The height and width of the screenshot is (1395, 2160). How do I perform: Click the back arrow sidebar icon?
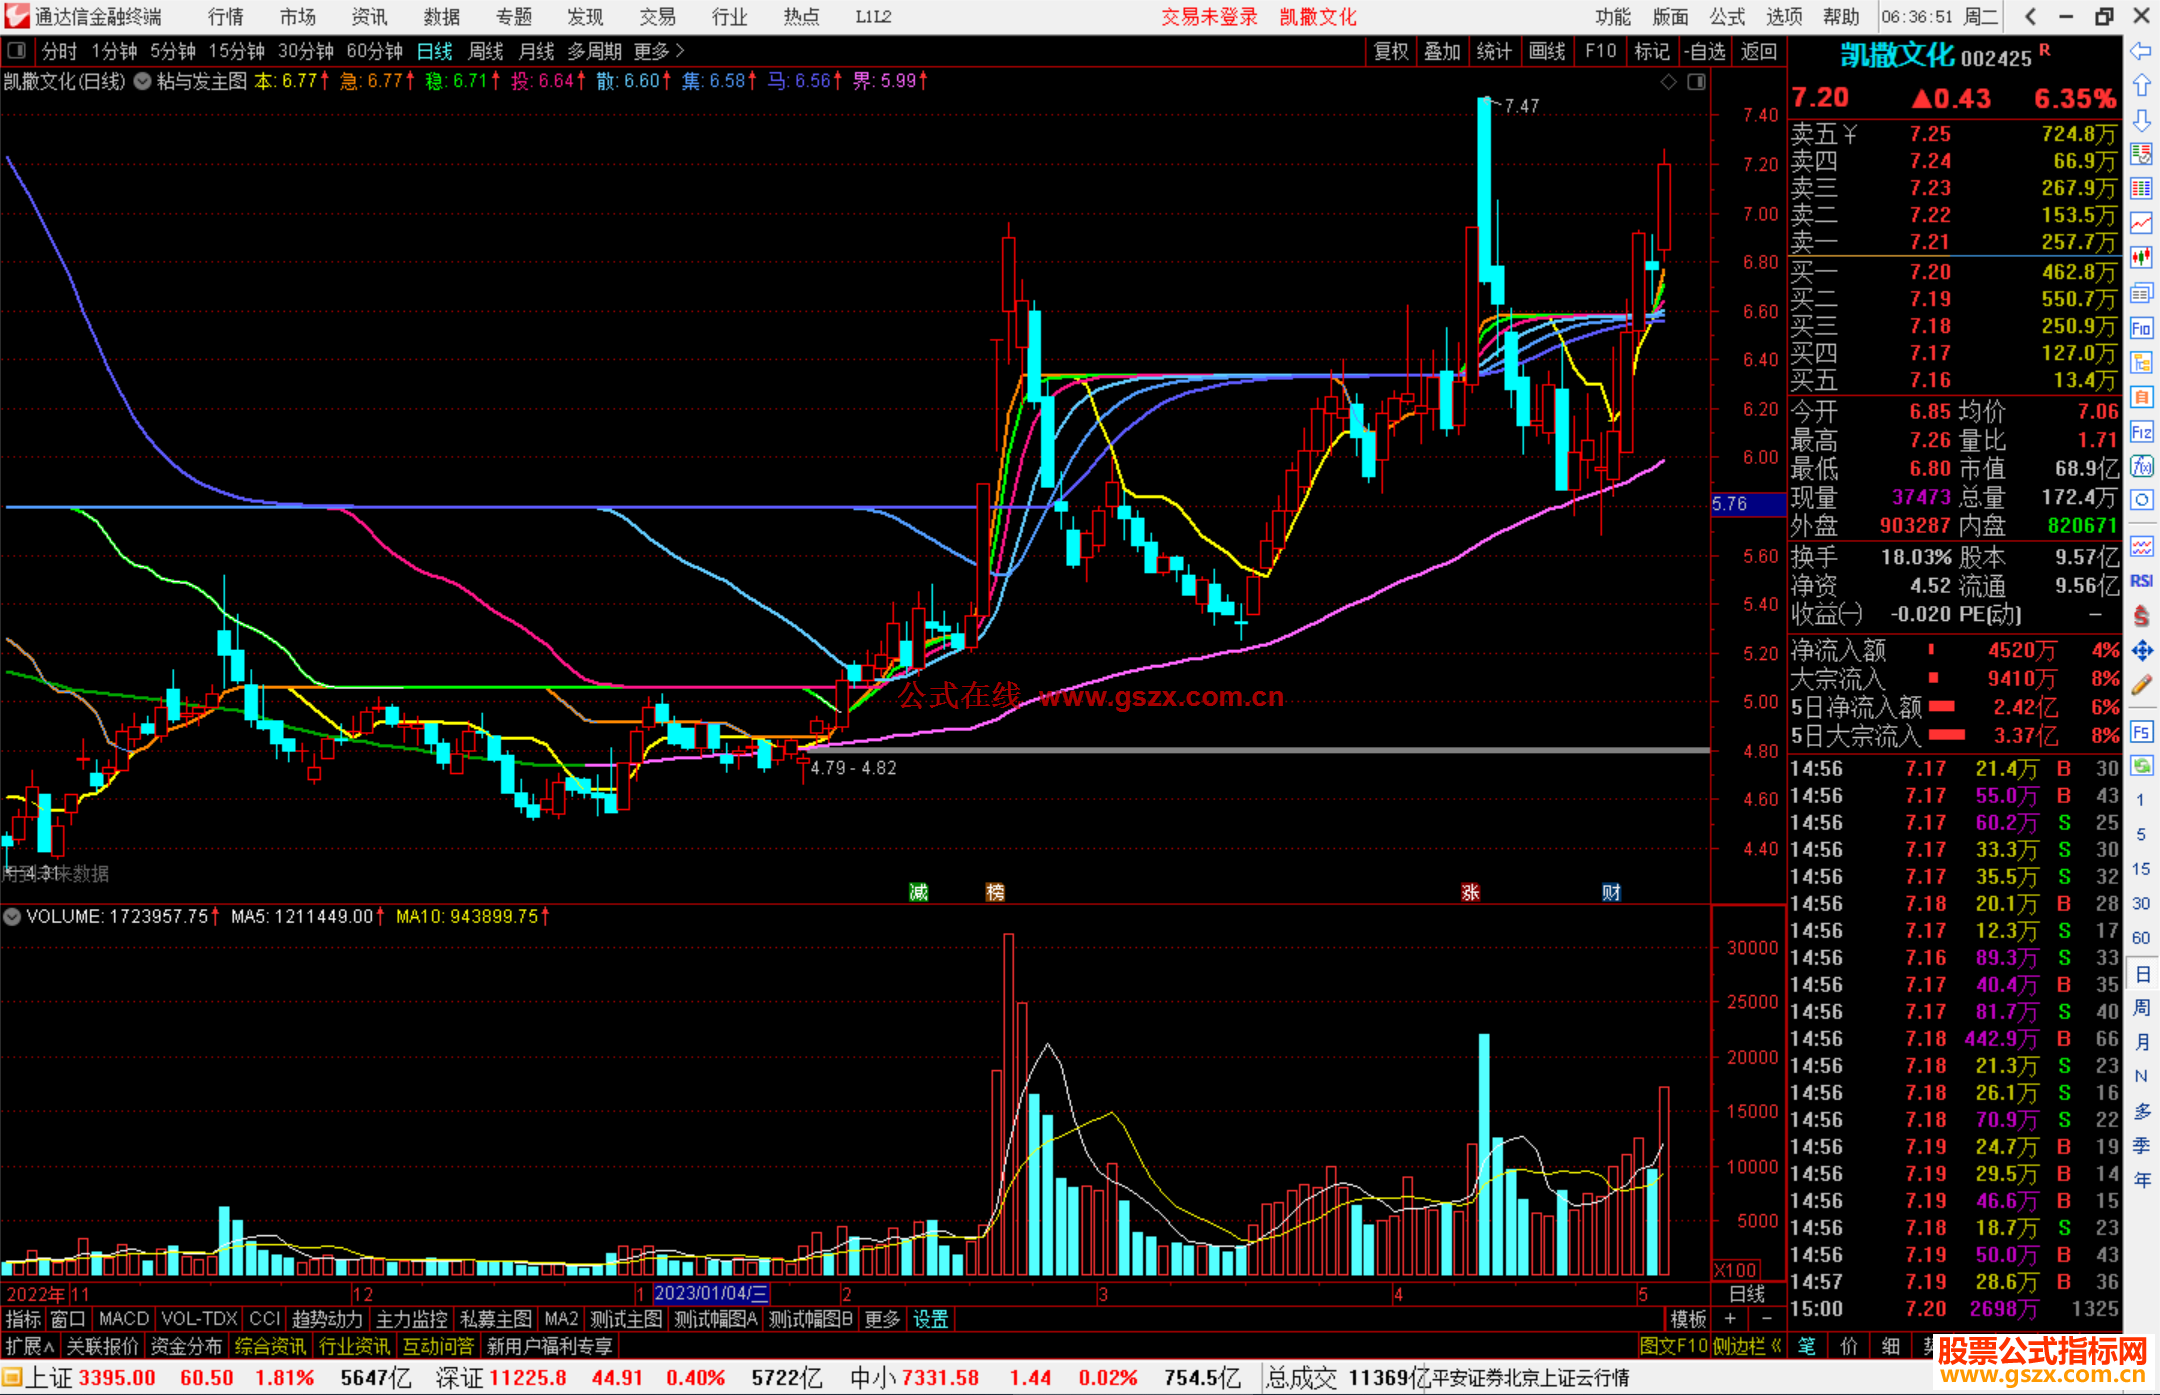click(2141, 51)
